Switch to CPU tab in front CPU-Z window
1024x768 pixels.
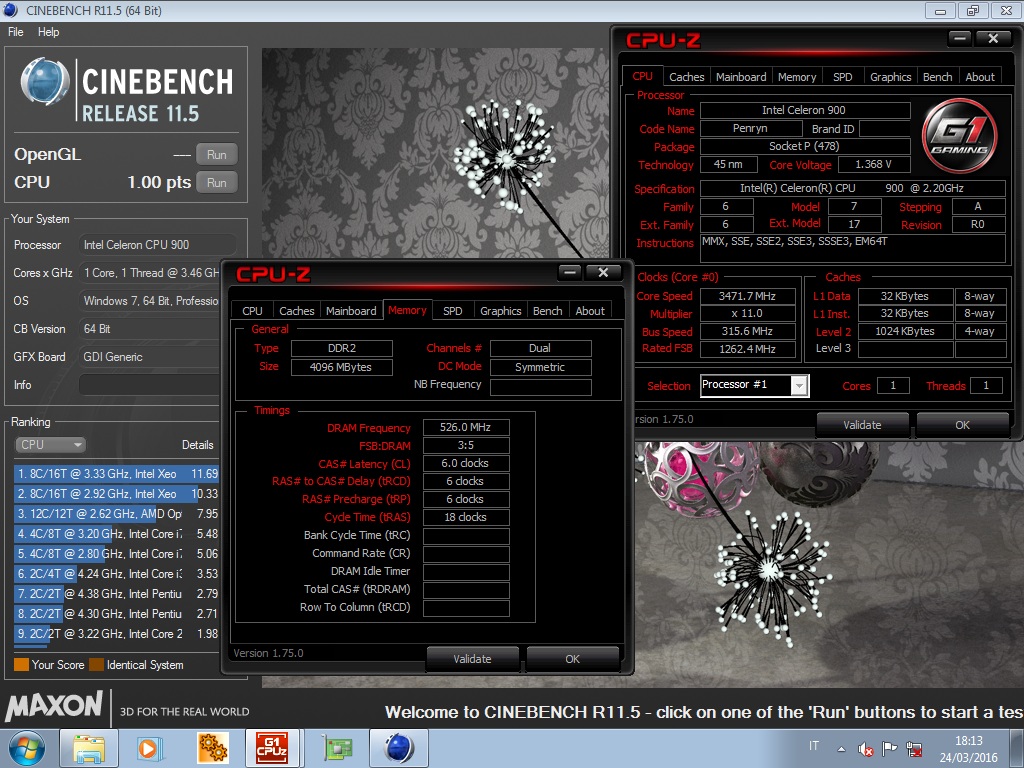tap(252, 311)
